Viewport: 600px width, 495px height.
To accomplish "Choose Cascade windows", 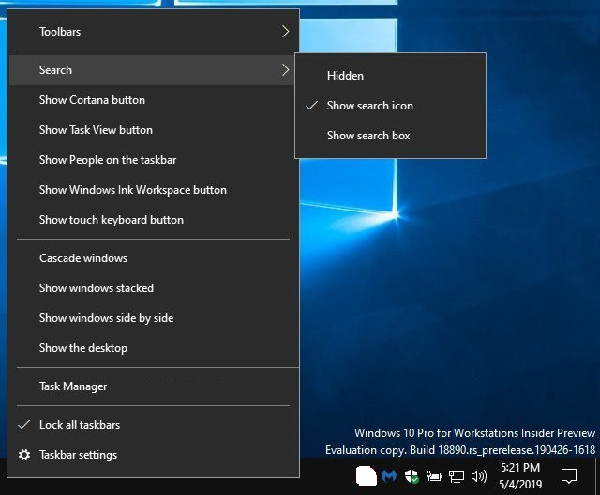I will pyautogui.click(x=153, y=258).
